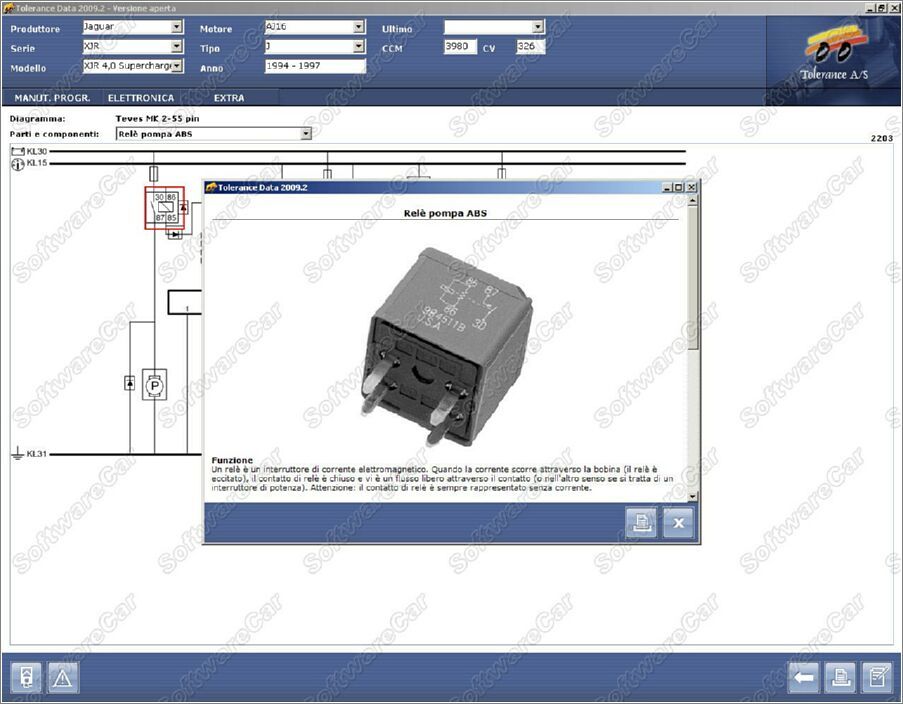Click the KL31 ground symbol
This screenshot has width=903, height=704.
tap(17, 454)
